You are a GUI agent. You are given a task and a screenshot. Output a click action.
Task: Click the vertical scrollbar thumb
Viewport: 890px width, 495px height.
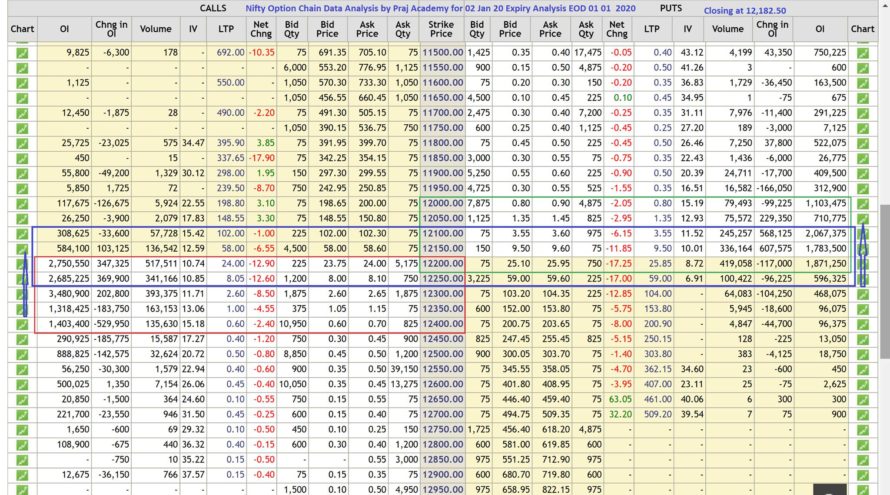(x=884, y=282)
